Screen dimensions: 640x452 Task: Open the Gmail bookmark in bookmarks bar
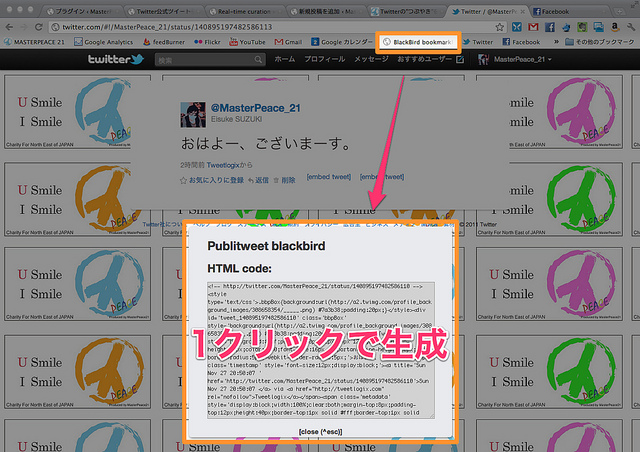click(288, 42)
